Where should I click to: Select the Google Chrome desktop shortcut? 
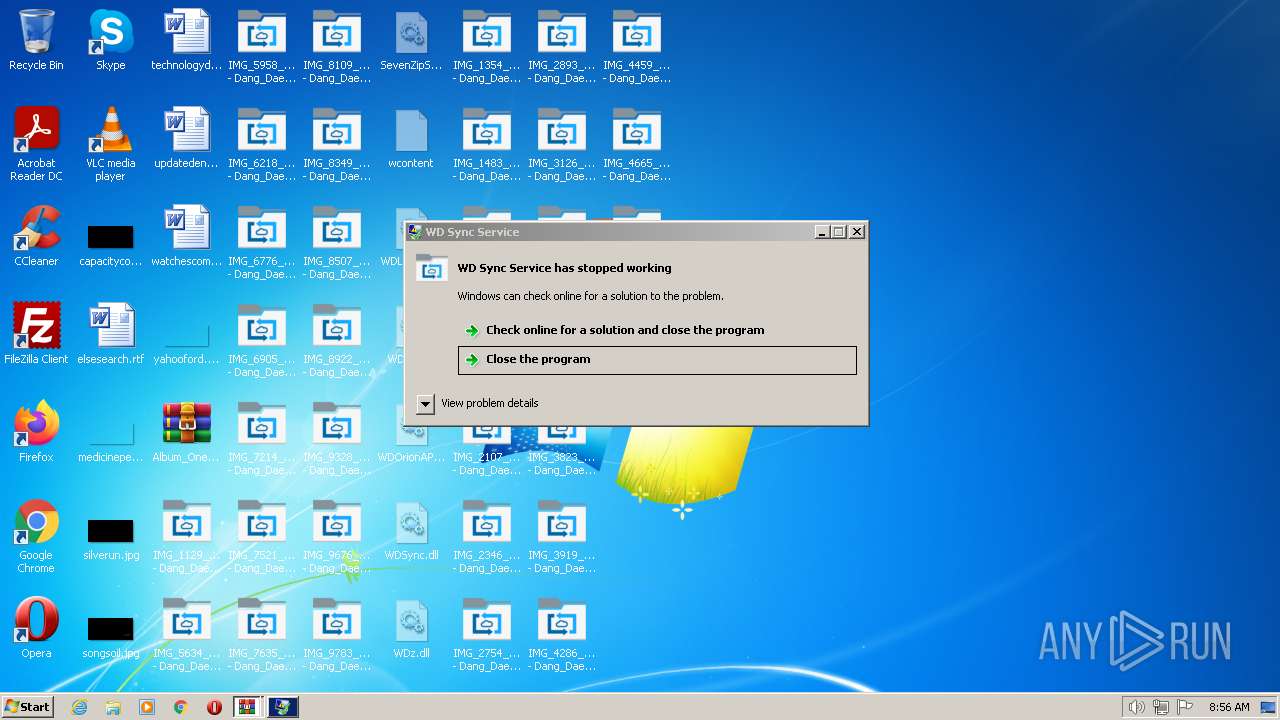pyautogui.click(x=36, y=537)
